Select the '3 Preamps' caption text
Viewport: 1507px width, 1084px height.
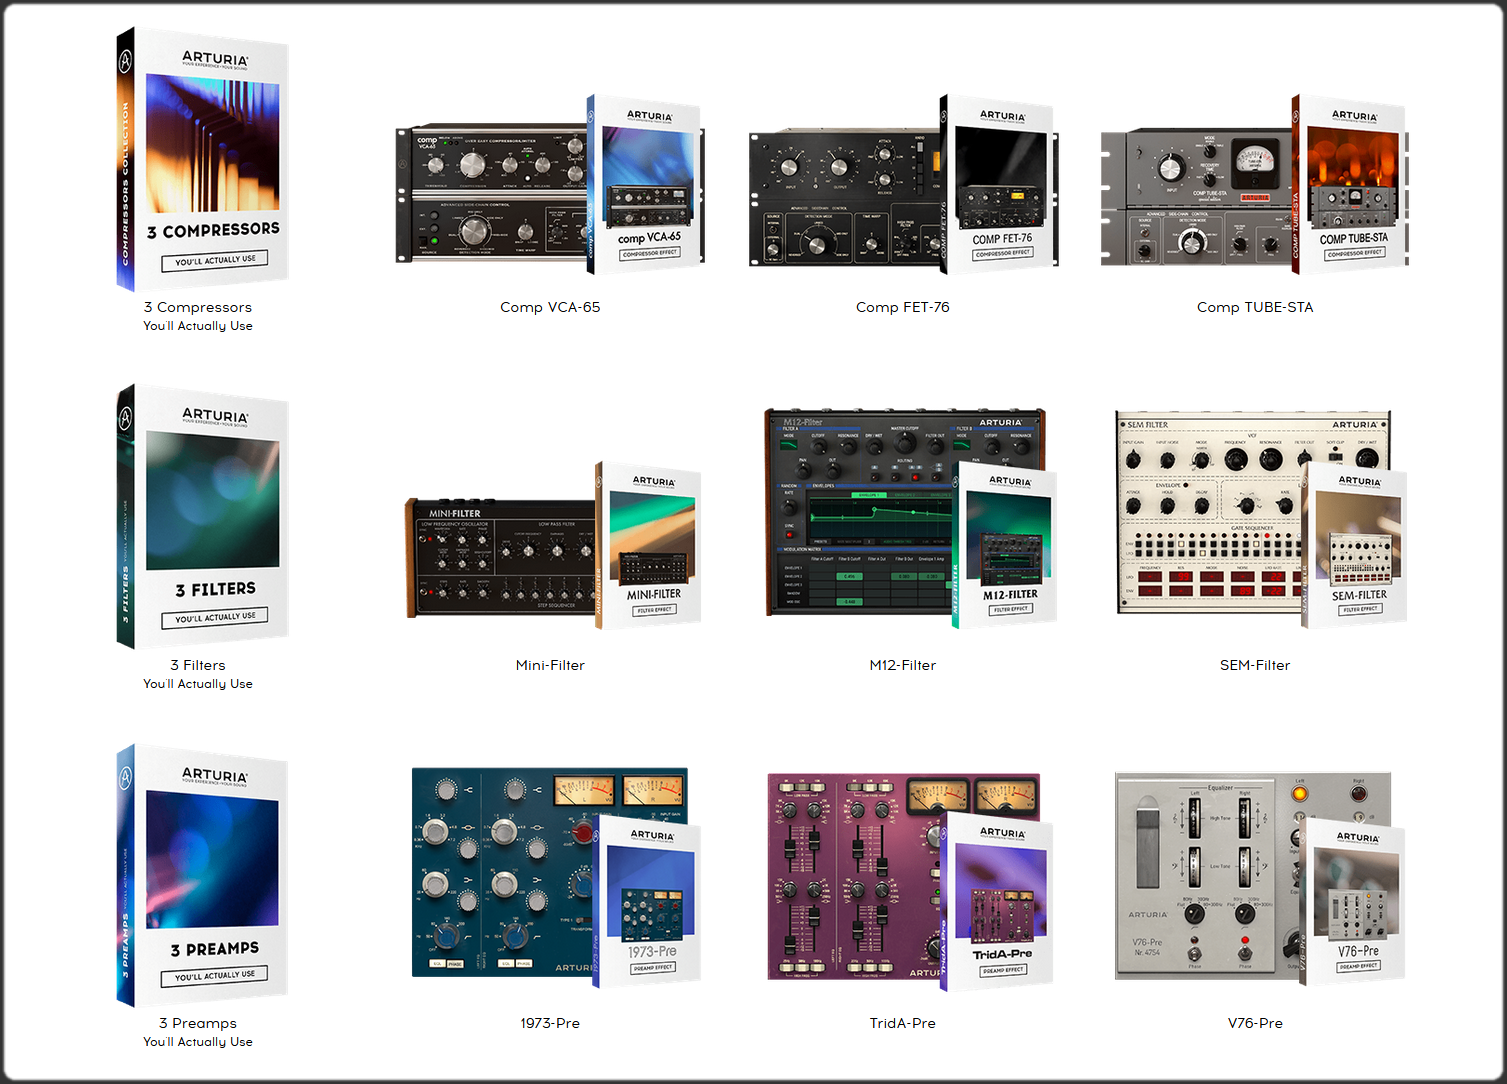coord(198,1023)
